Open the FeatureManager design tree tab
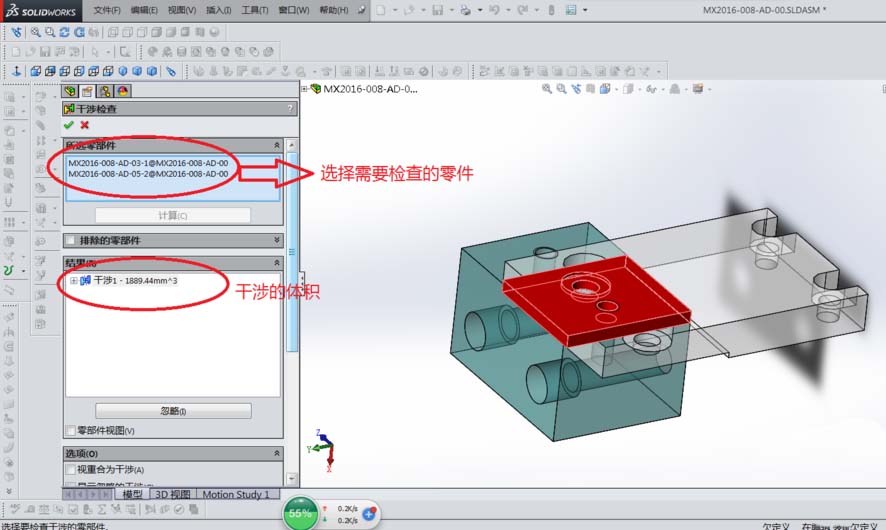The height and width of the screenshot is (530, 886). tap(70, 91)
